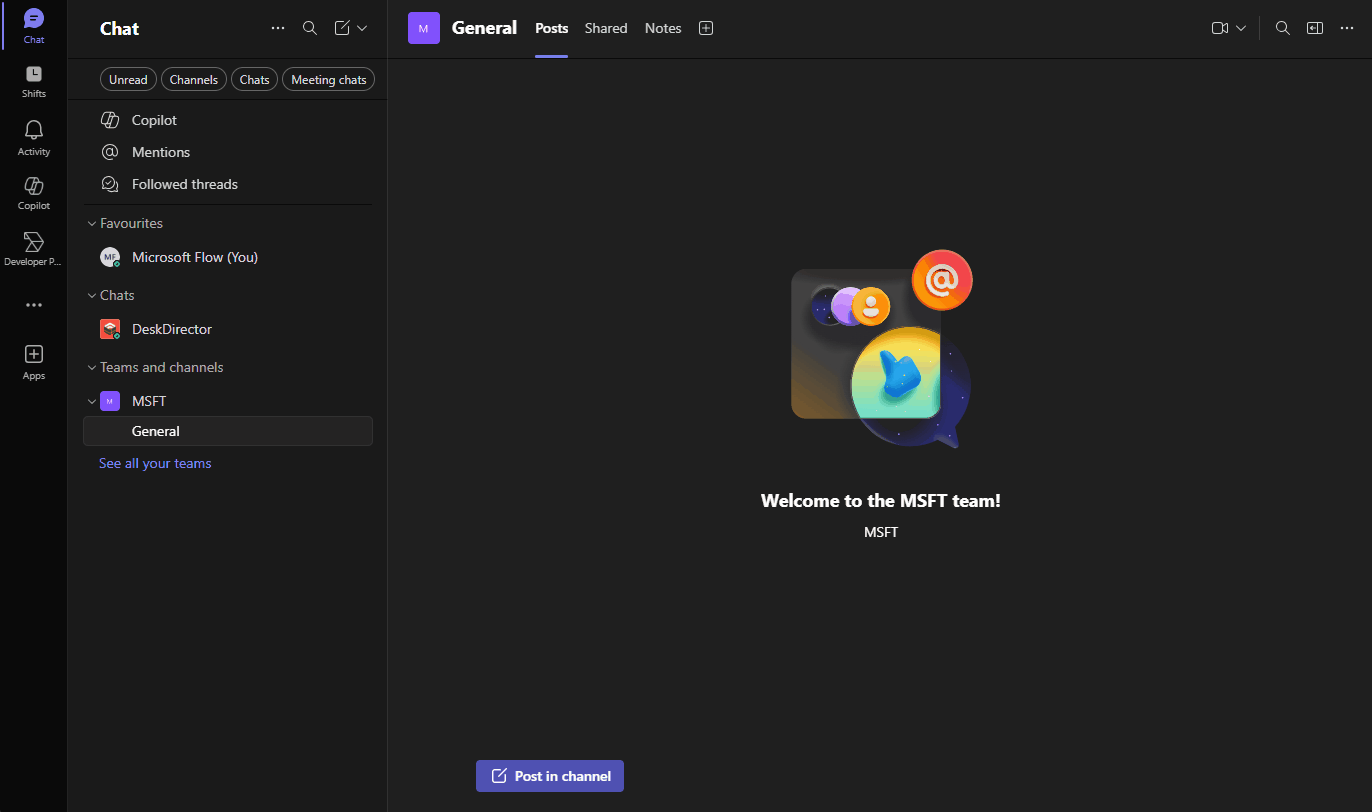Switch to the Shared tab
Image resolution: width=1372 pixels, height=812 pixels.
(606, 28)
